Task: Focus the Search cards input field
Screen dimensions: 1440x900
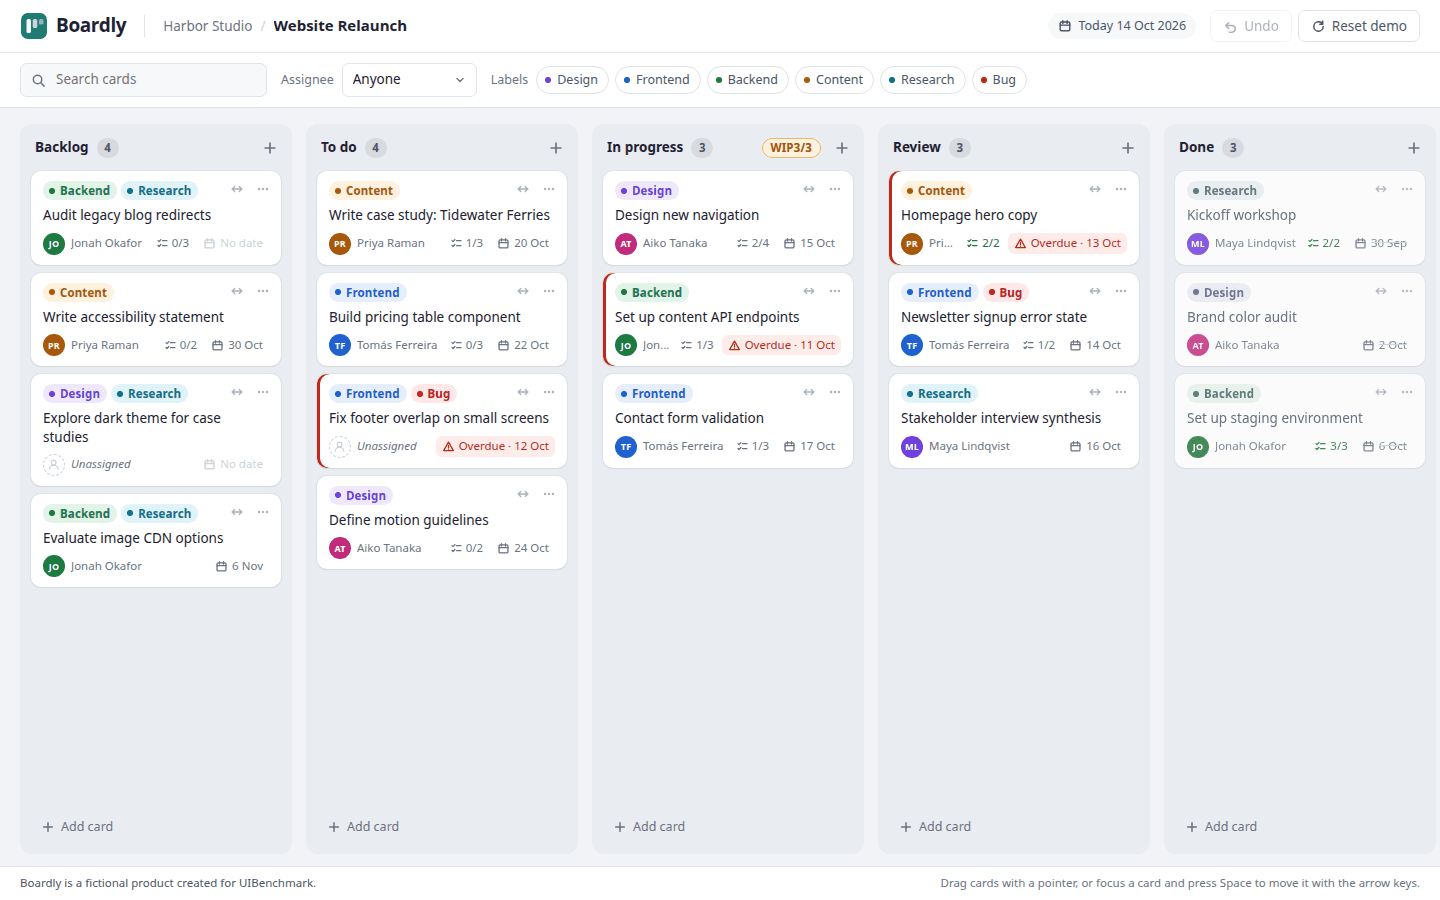Action: [x=143, y=80]
